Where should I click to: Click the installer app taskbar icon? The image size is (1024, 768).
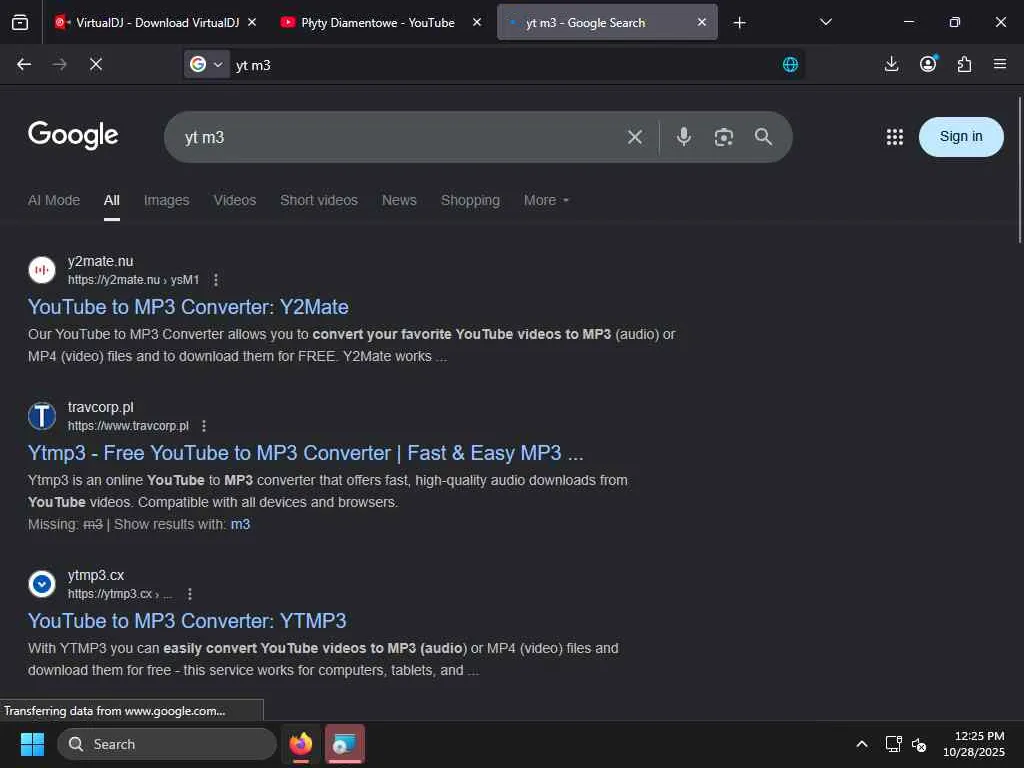click(344, 744)
